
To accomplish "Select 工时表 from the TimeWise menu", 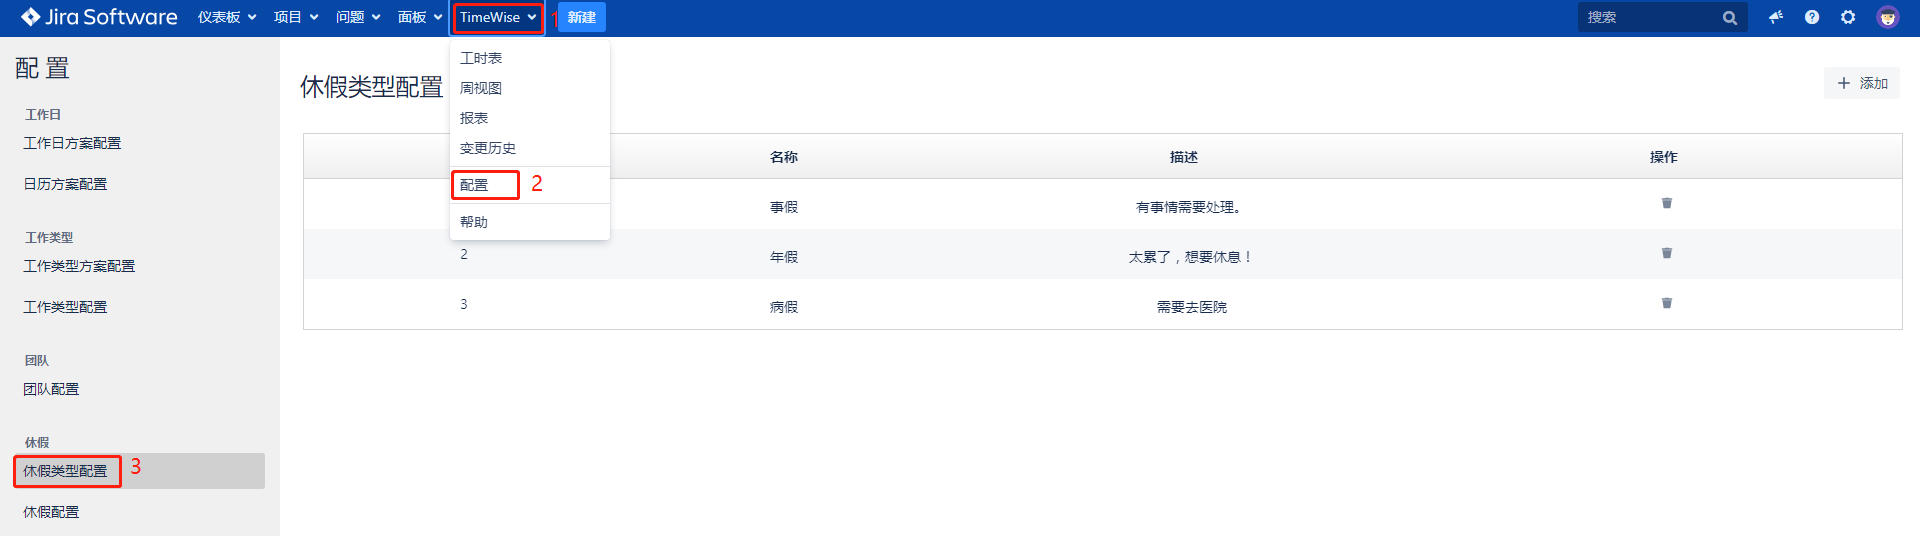I will (x=481, y=58).
